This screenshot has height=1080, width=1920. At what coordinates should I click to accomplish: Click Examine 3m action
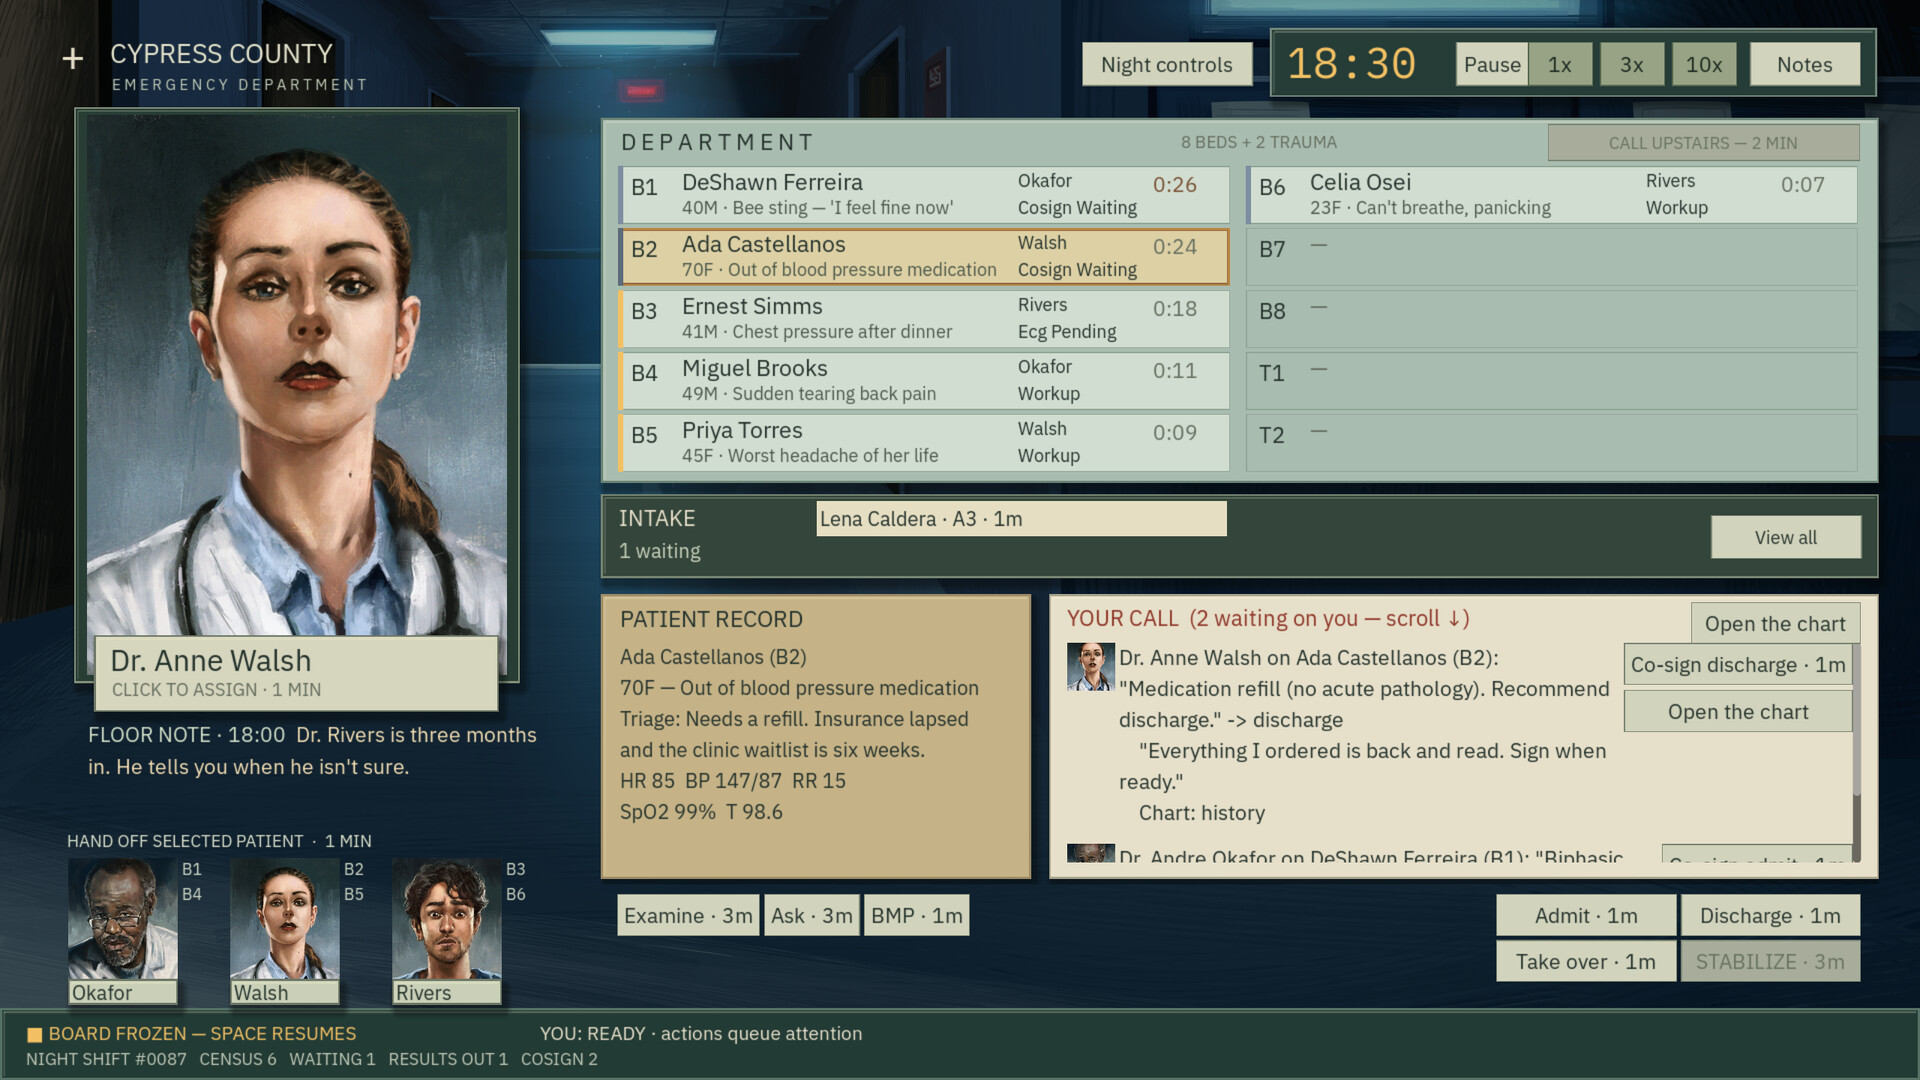pos(688,916)
